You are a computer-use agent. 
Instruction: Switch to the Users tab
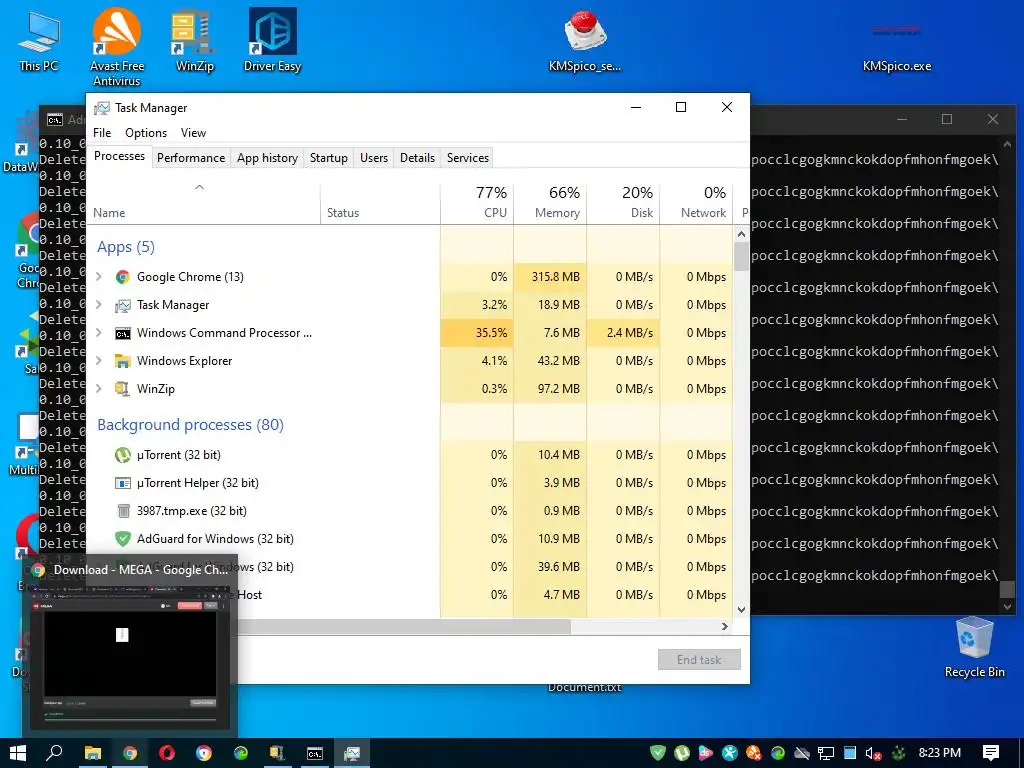tap(374, 158)
